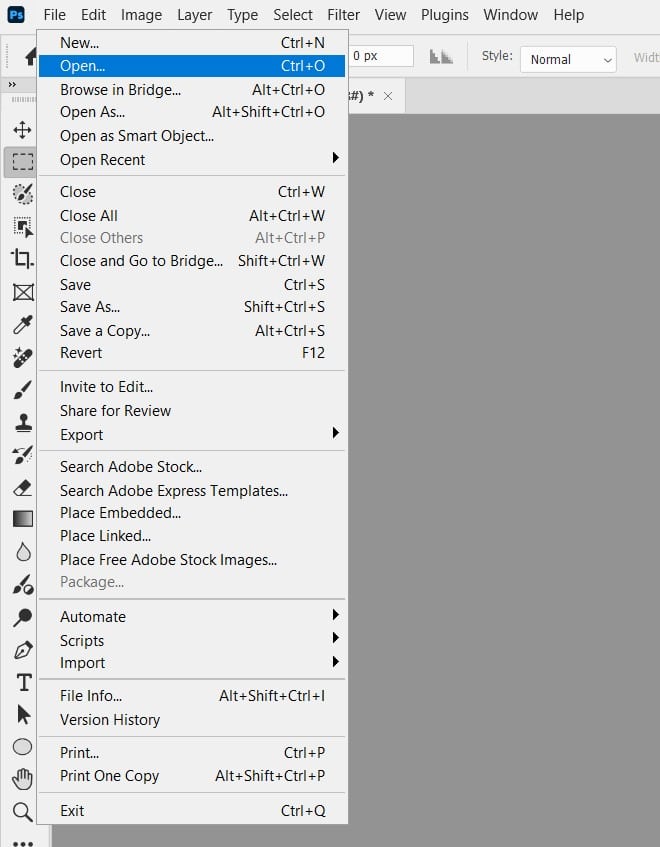Expand the Import submenu
Image resolution: width=660 pixels, height=847 pixels.
[192, 662]
